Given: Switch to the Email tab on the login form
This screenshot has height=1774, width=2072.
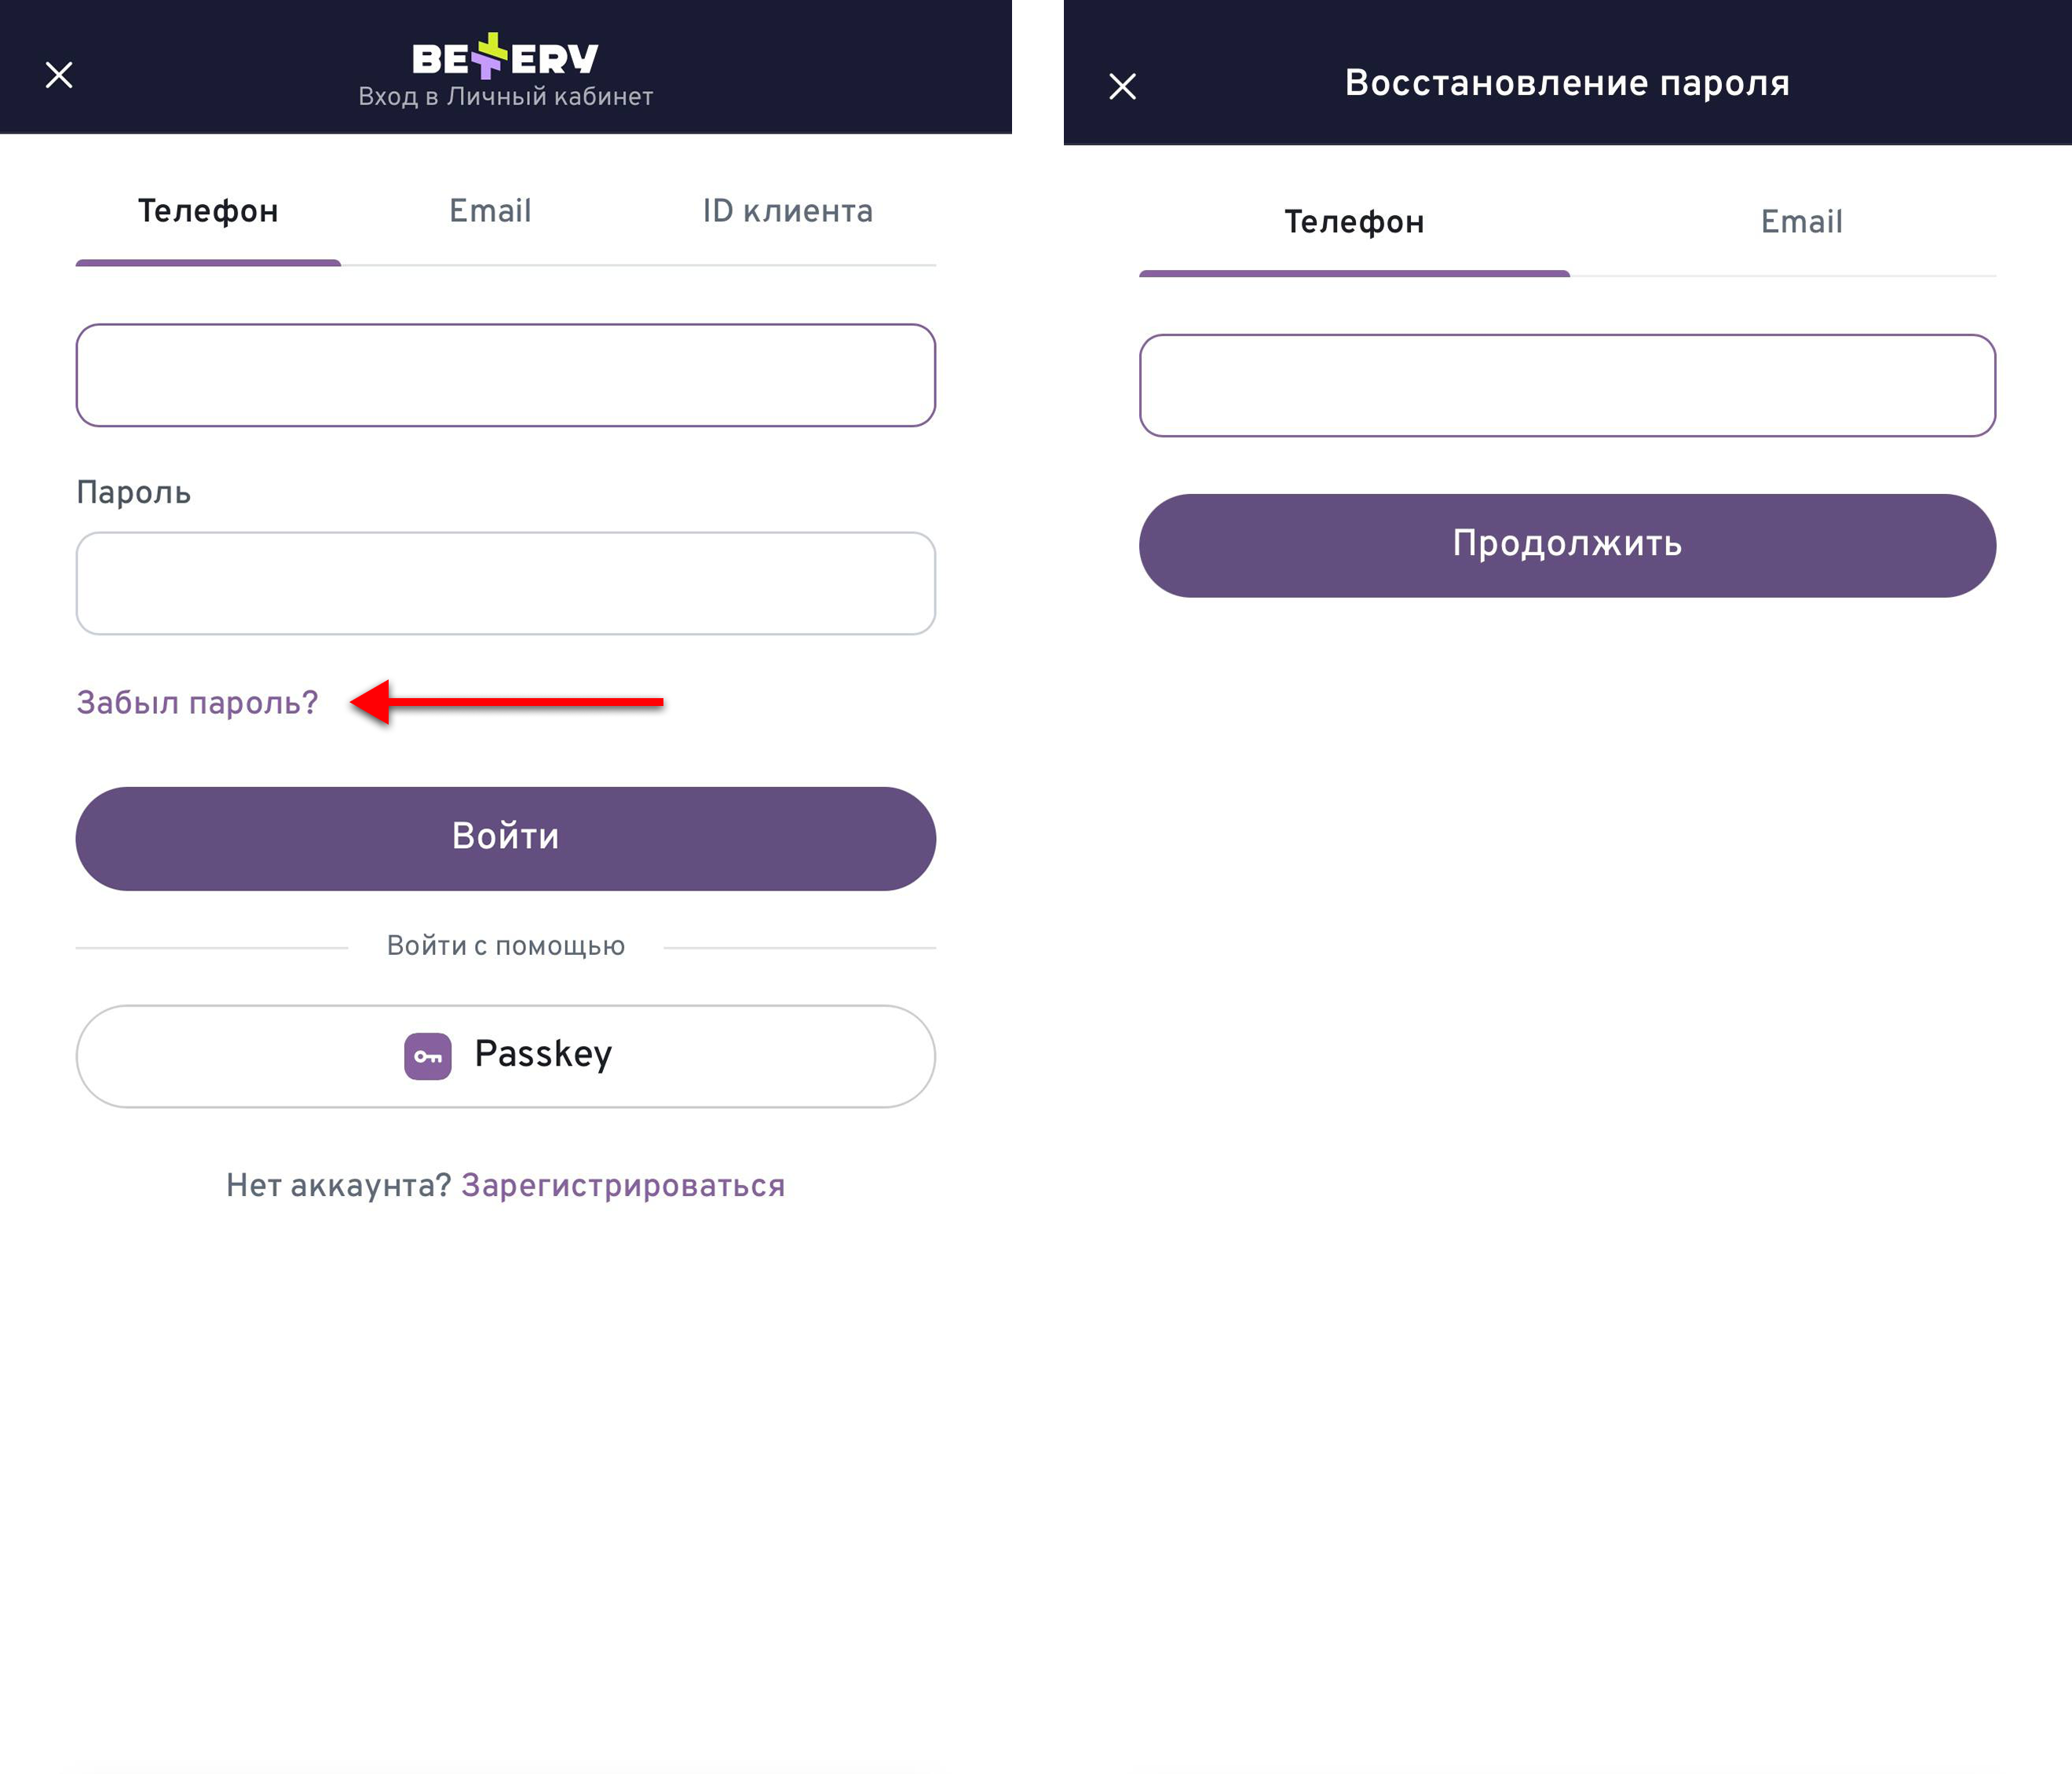Looking at the screenshot, I should pos(490,211).
